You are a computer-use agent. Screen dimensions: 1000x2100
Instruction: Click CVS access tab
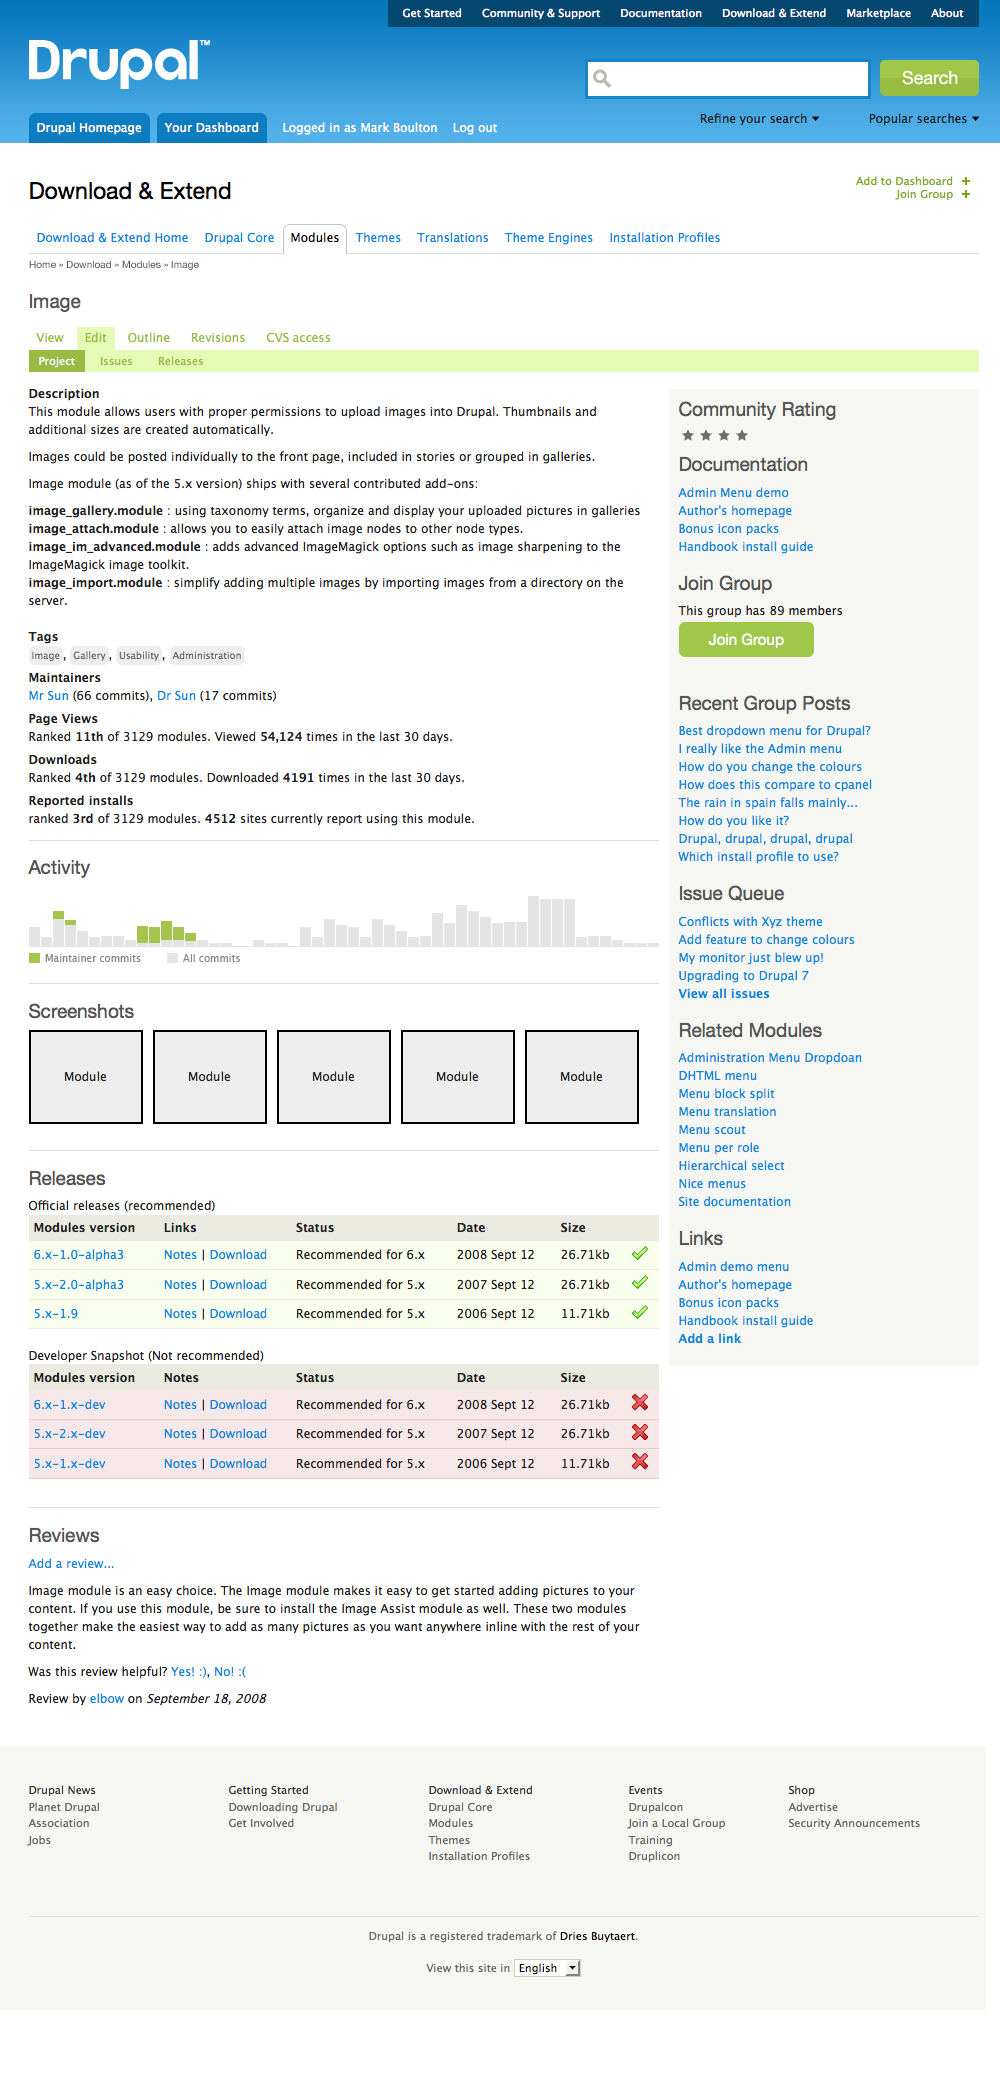[298, 338]
